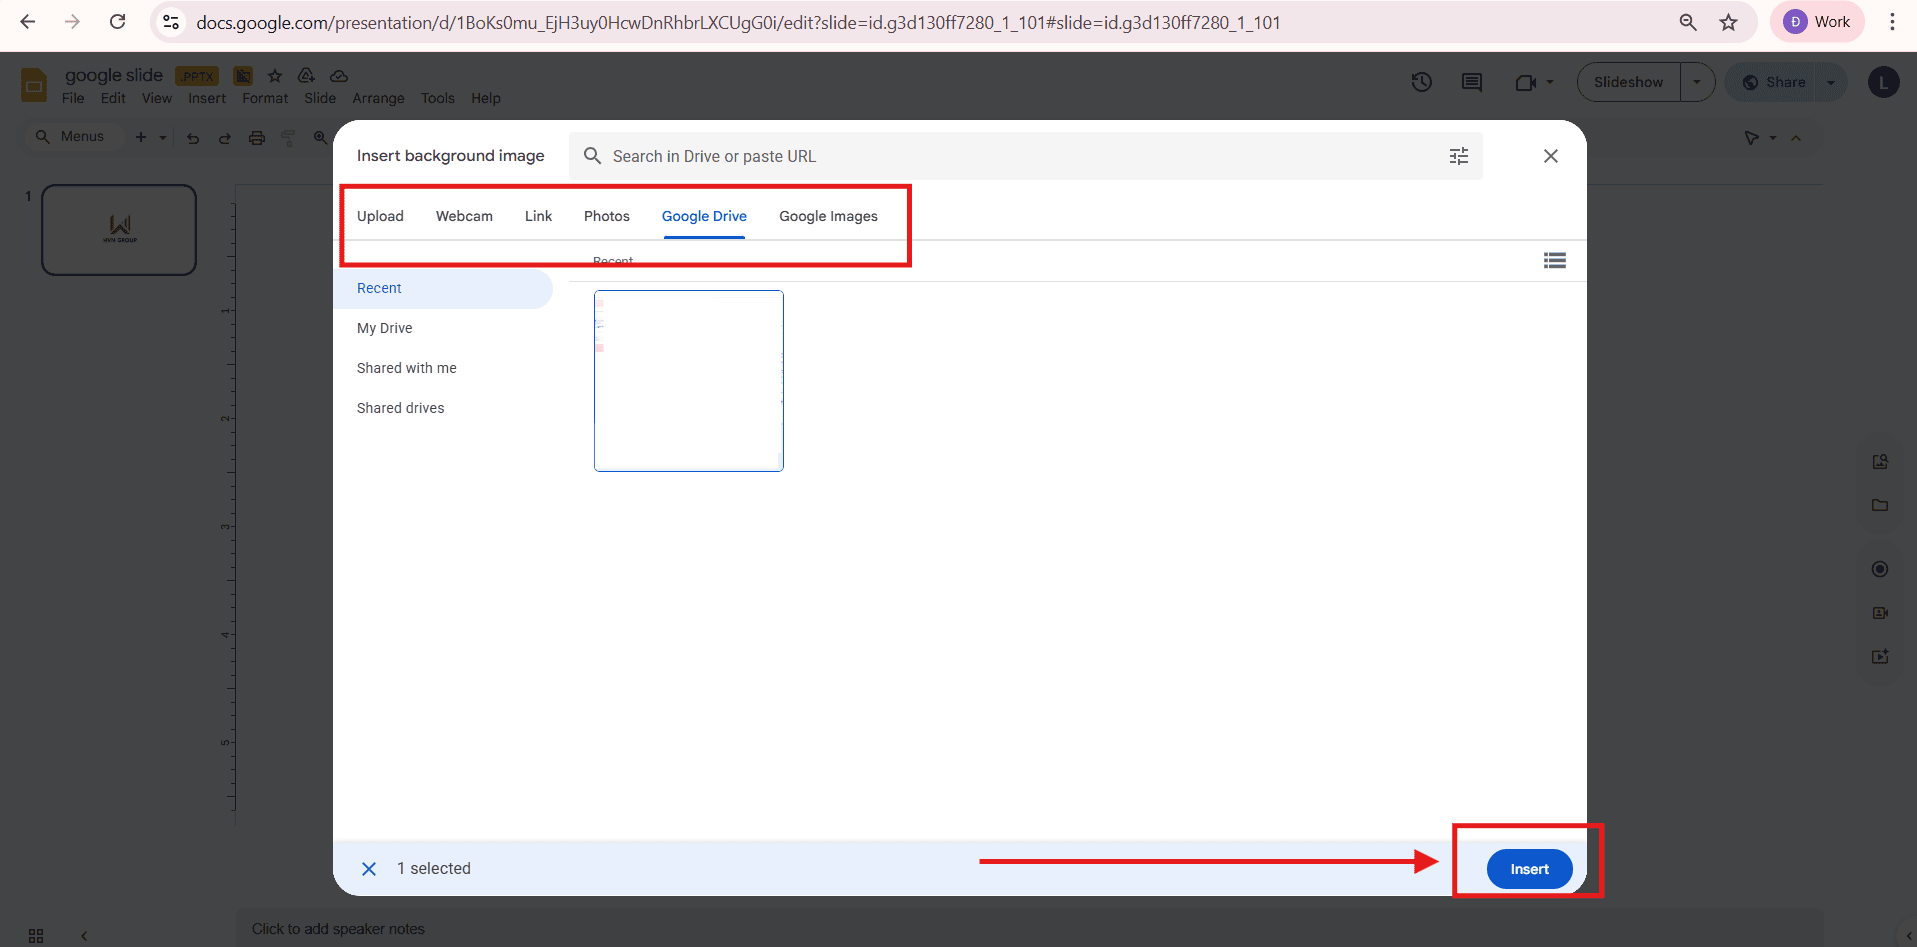Screen dimensions: 1917x947
Task: Collapse the toolbar with the chevron
Action: pos(1797,138)
